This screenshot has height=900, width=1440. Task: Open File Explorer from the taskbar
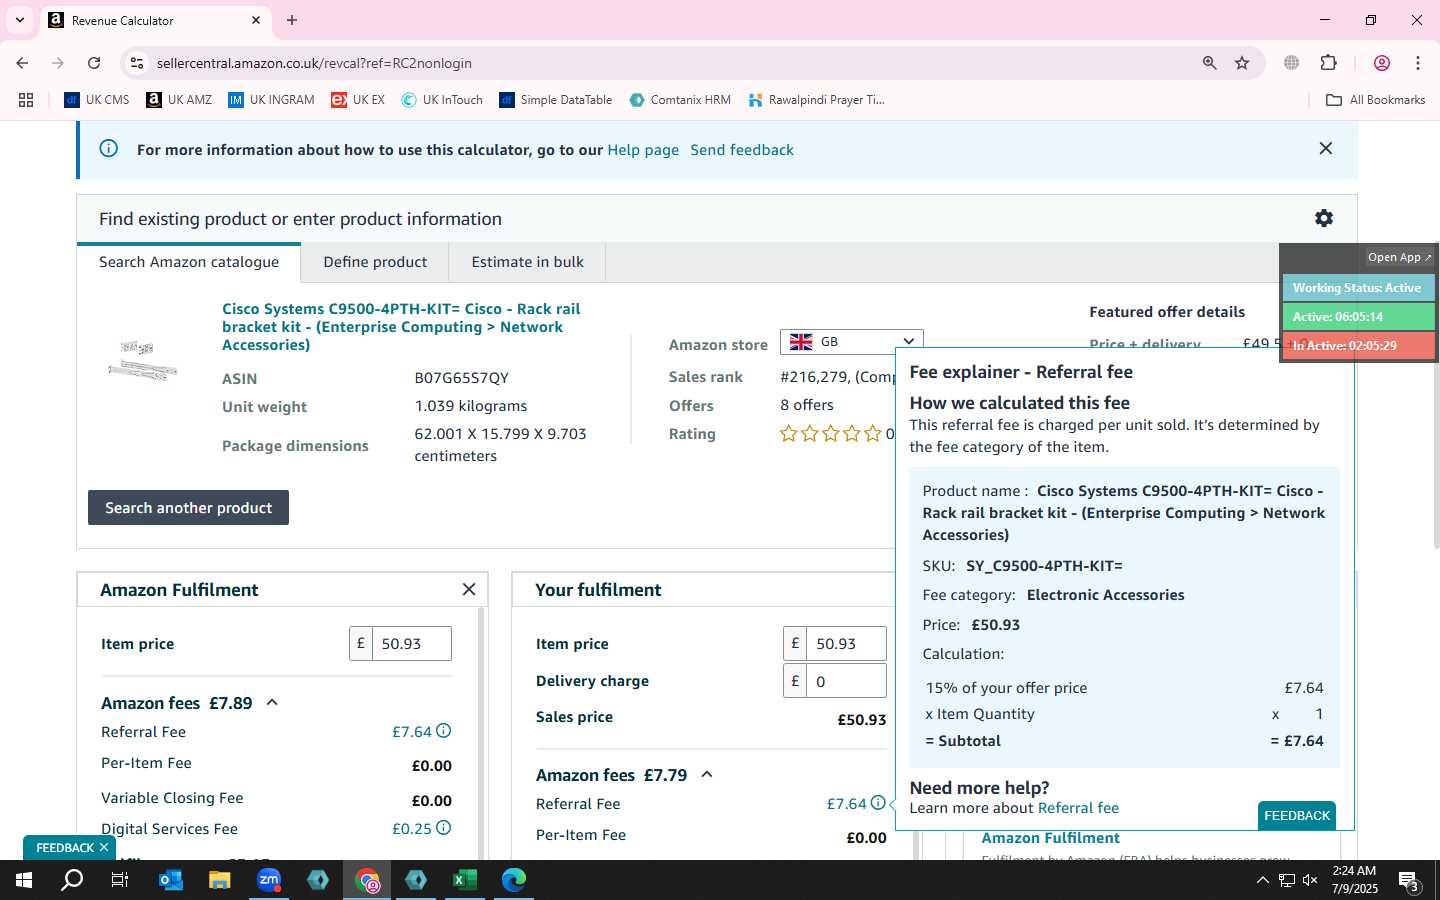[x=220, y=880]
